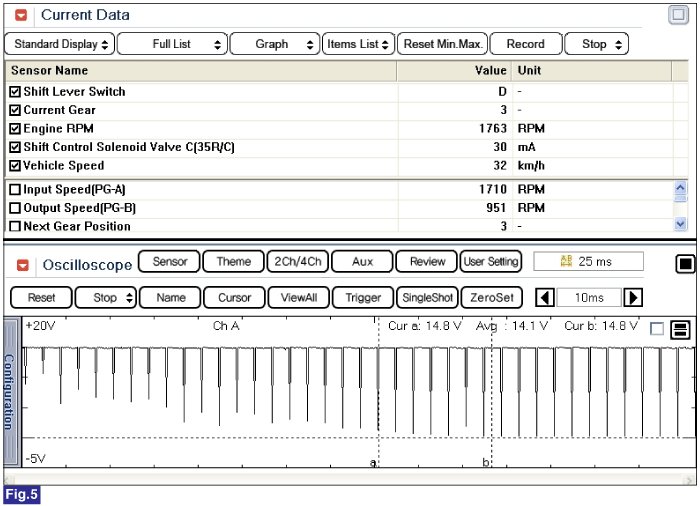Select cursor b marker on waveform
The height and width of the screenshot is (506, 700).
coord(486,463)
